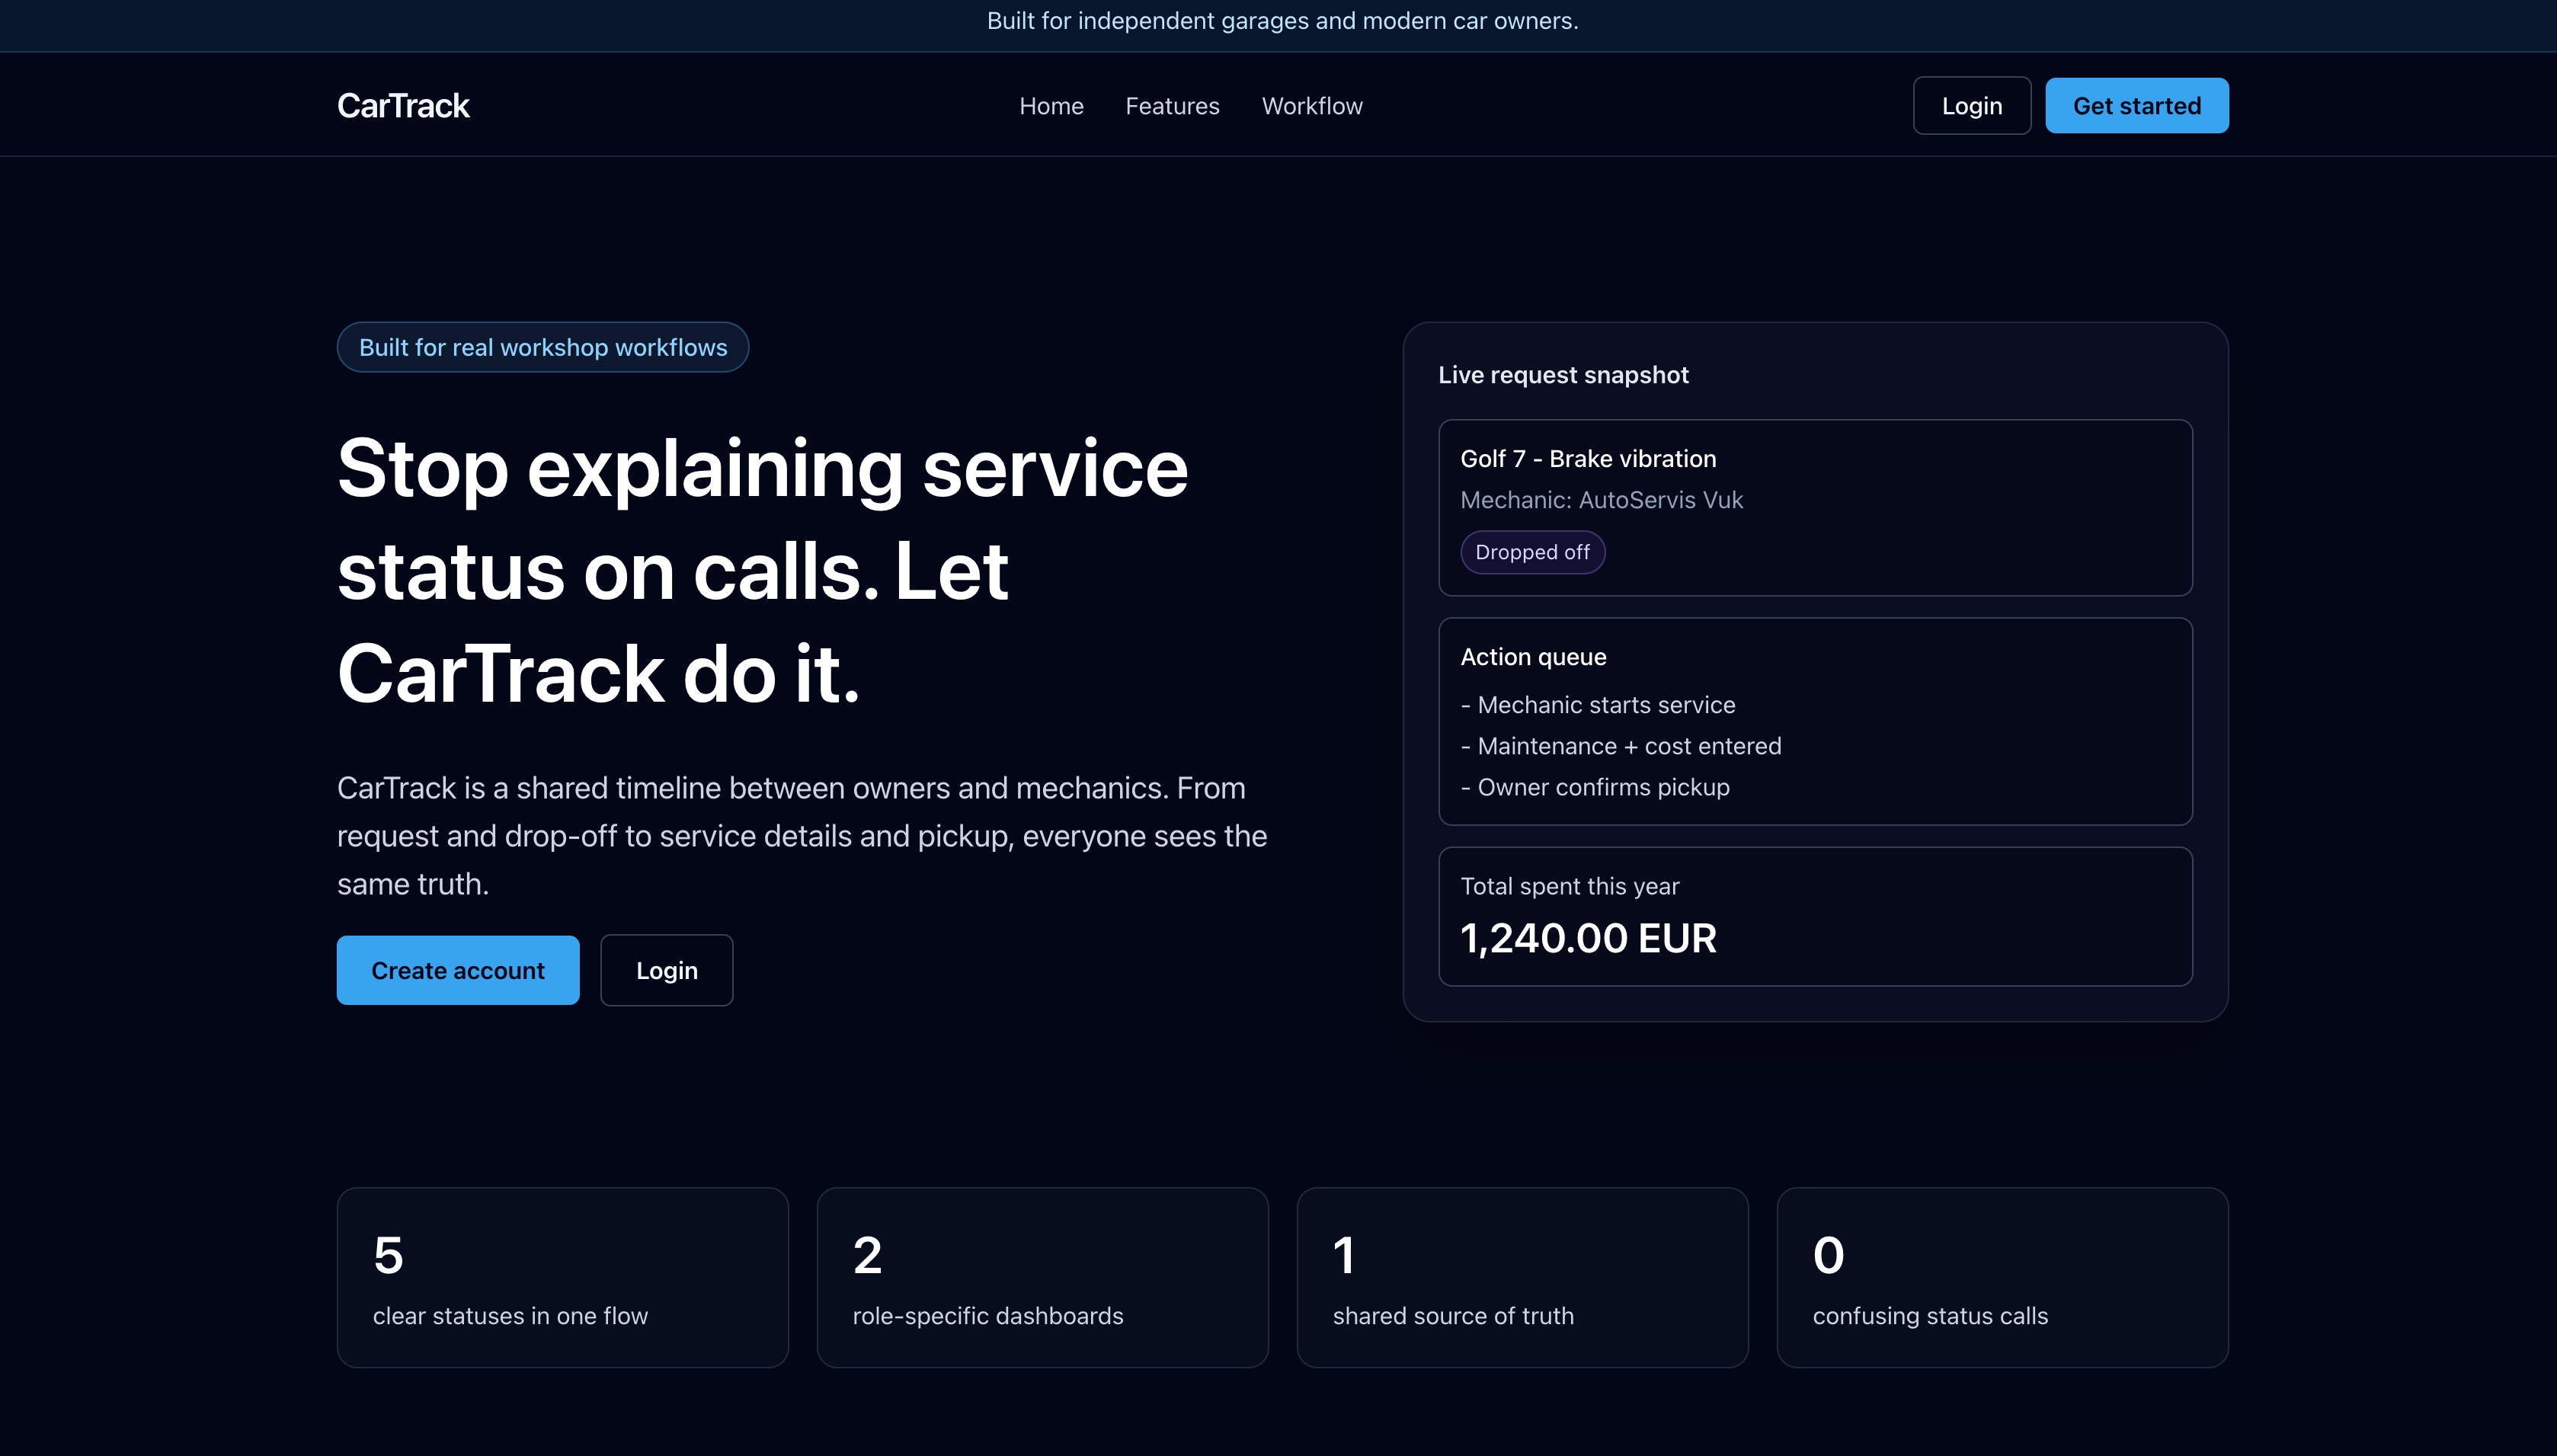Click the Create account button
2557x1456 pixels.
(457, 969)
